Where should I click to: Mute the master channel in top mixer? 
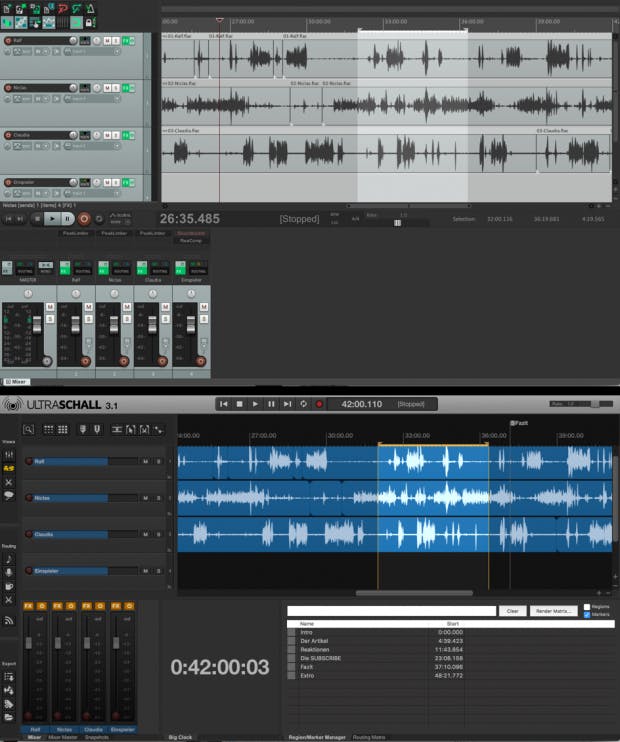point(50,307)
